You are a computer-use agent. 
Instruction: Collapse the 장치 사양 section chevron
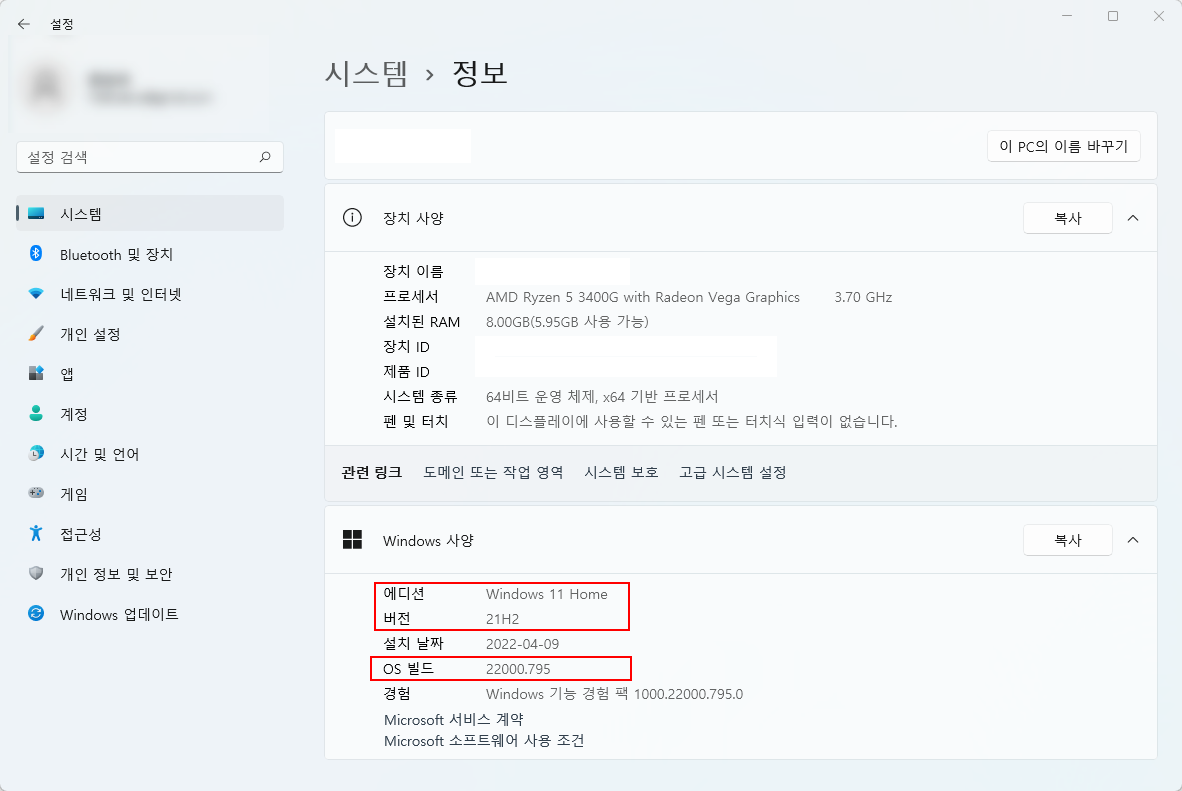[1132, 218]
